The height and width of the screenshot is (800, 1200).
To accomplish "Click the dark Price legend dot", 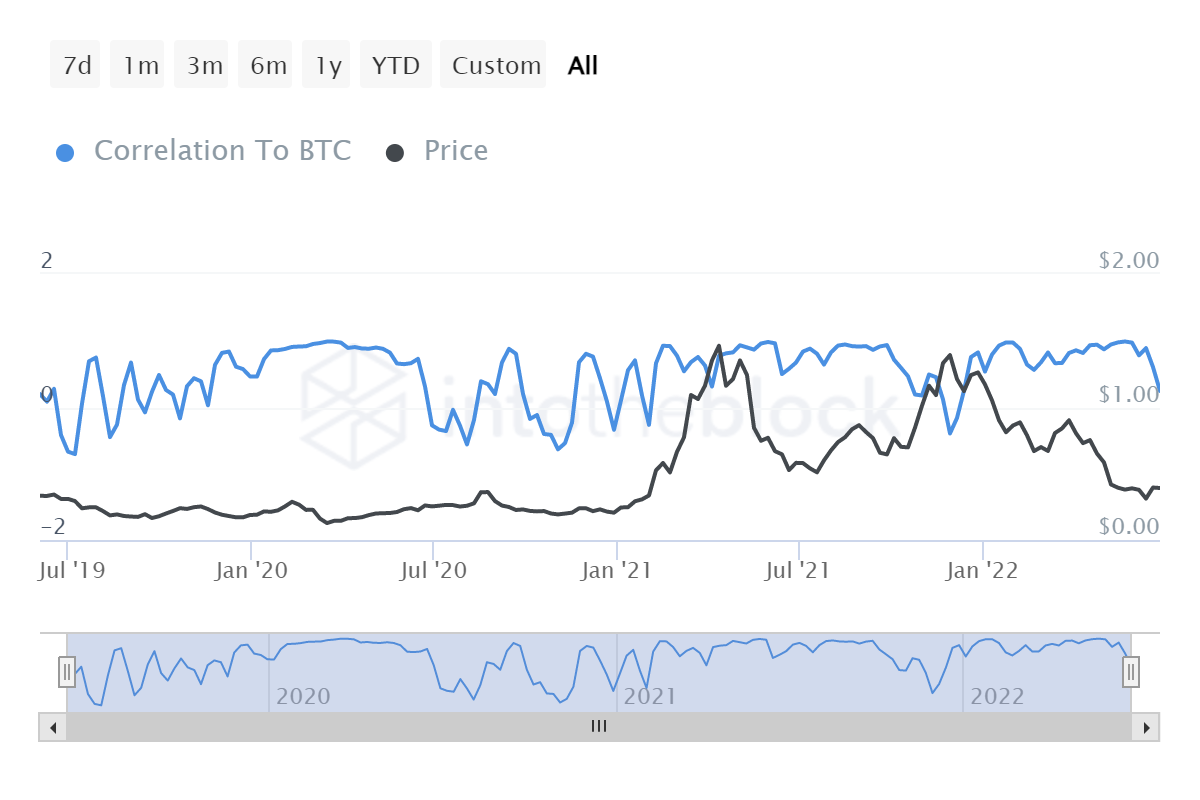I will click(395, 153).
